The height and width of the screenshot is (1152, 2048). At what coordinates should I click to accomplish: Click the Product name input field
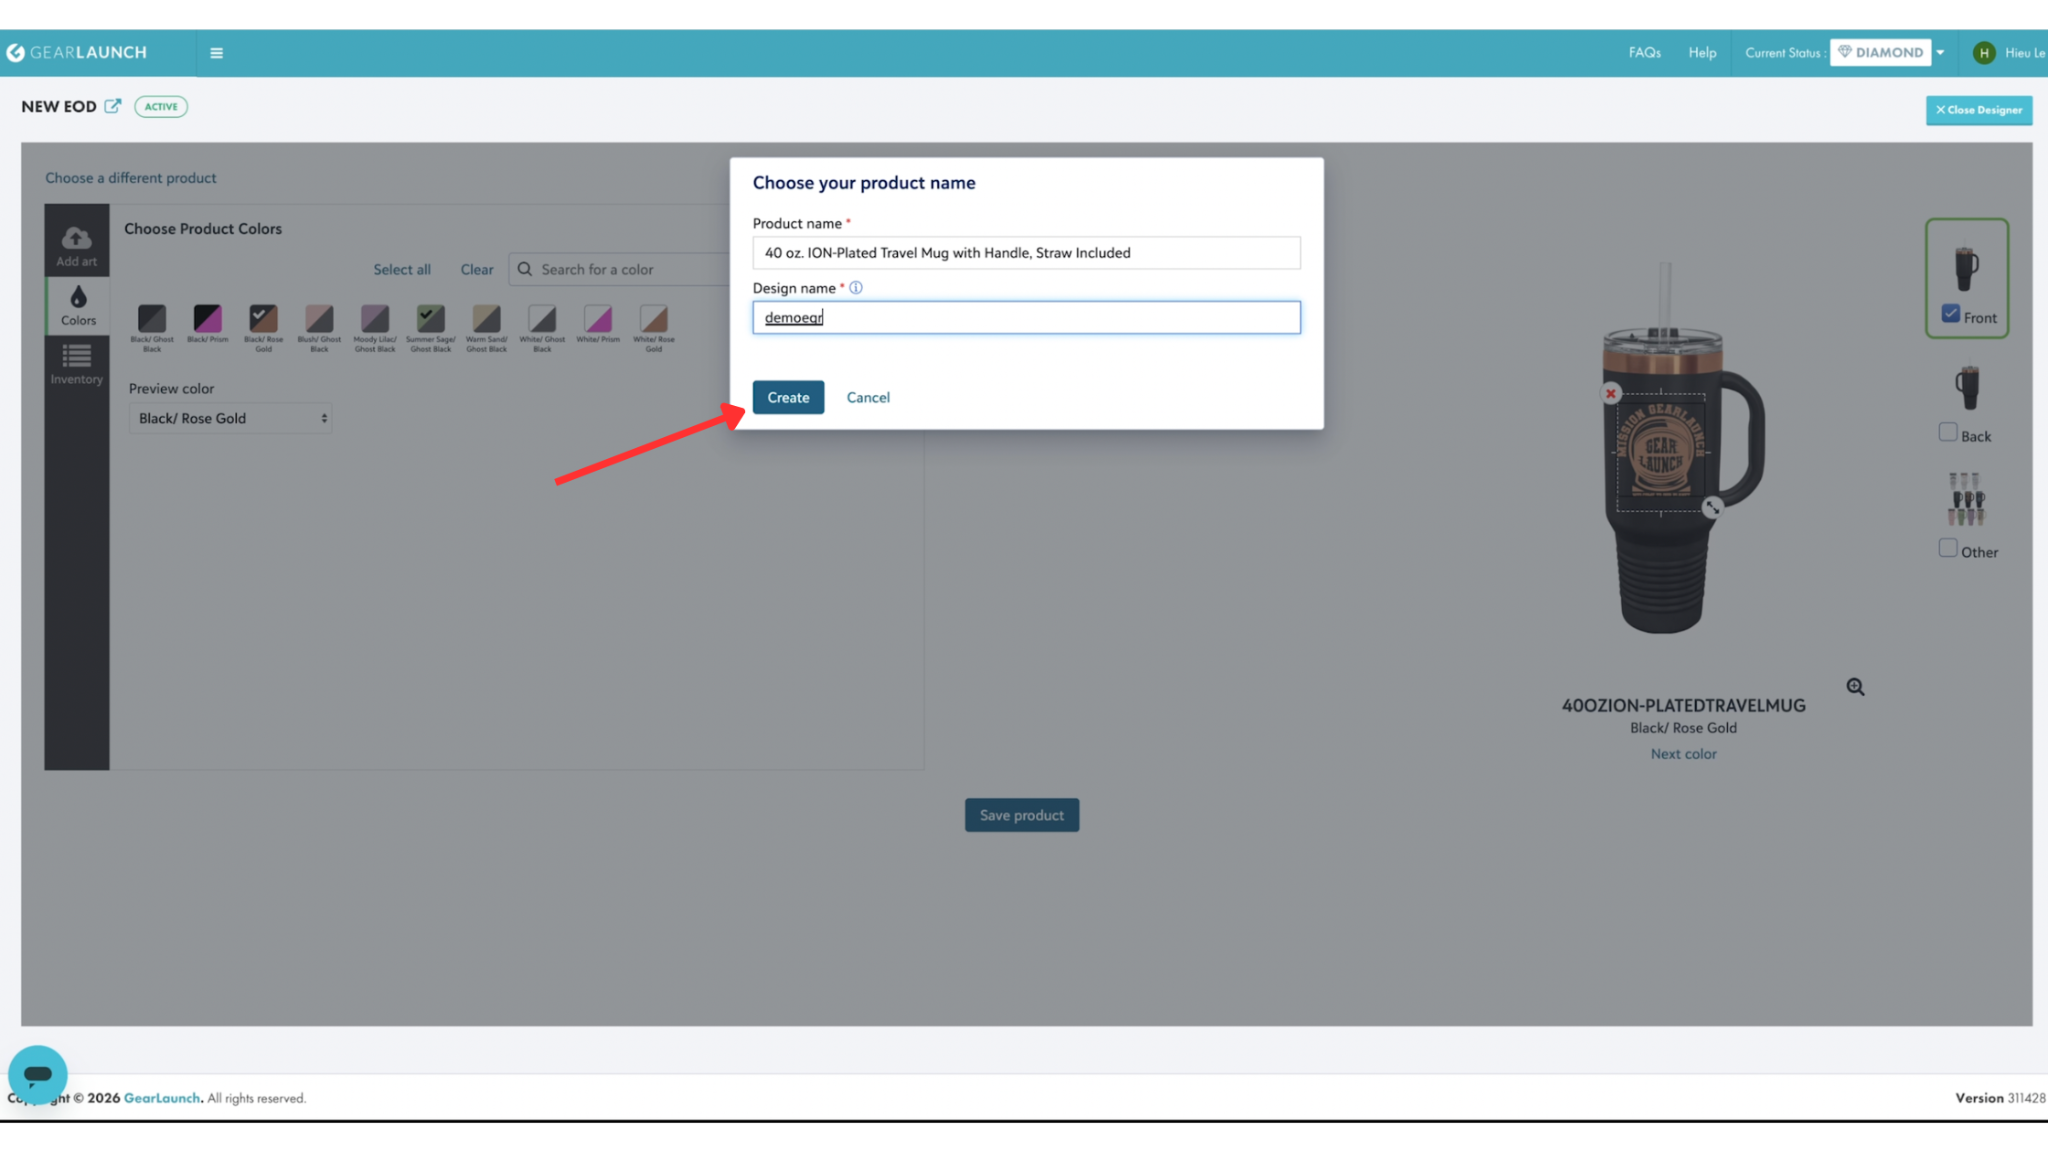(1026, 253)
